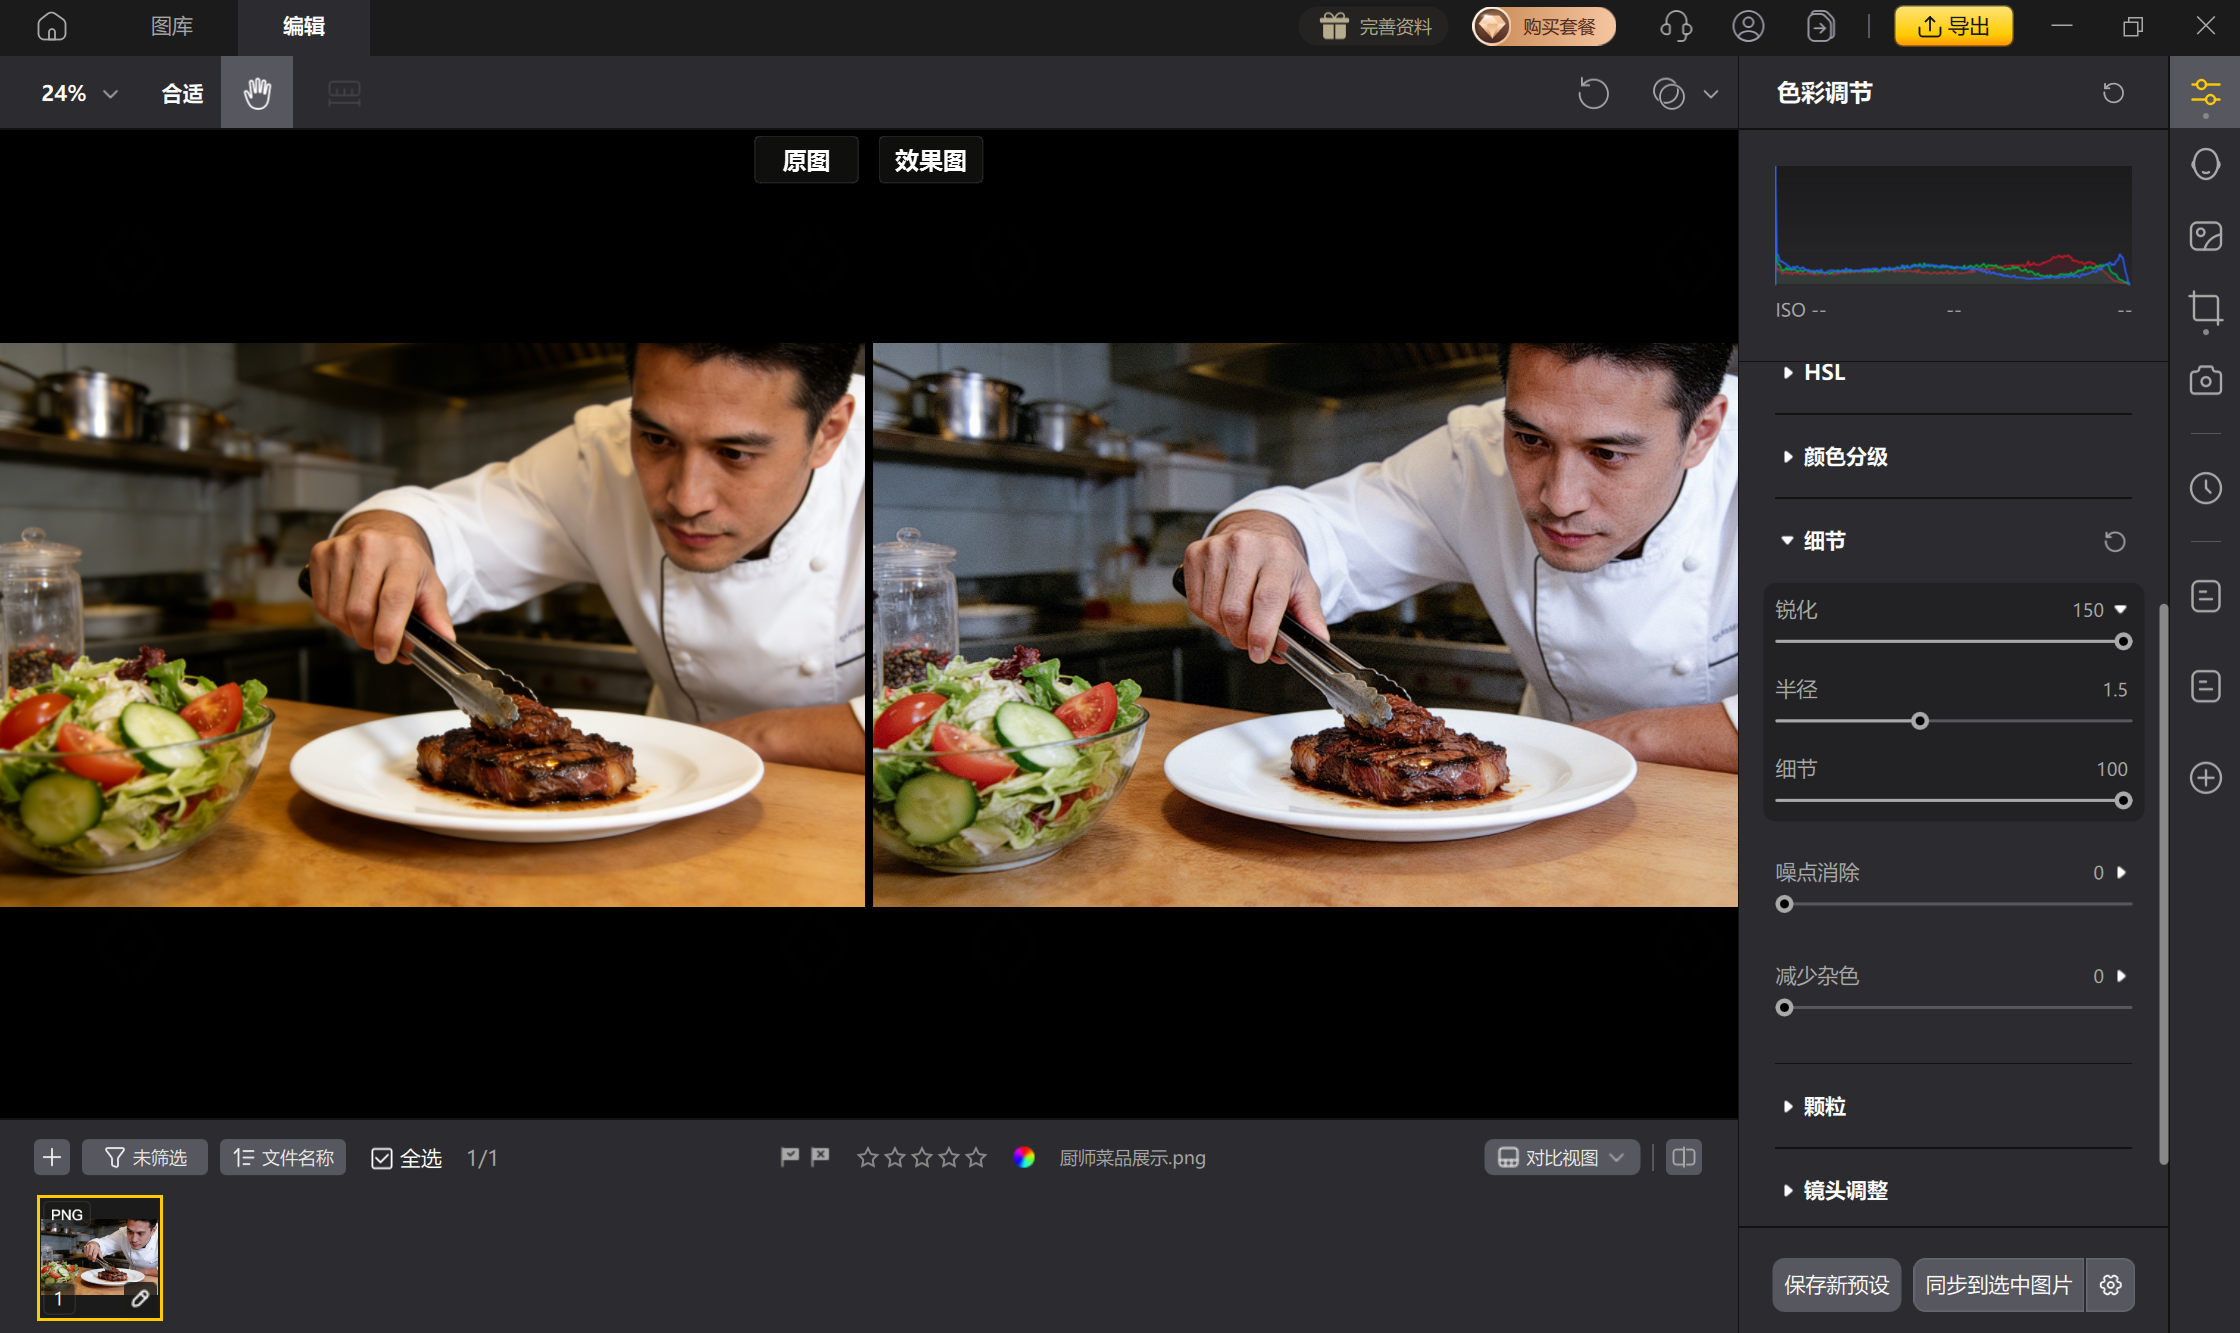The height and width of the screenshot is (1333, 2240).
Task: Set the pick flag on image
Action: (790, 1157)
